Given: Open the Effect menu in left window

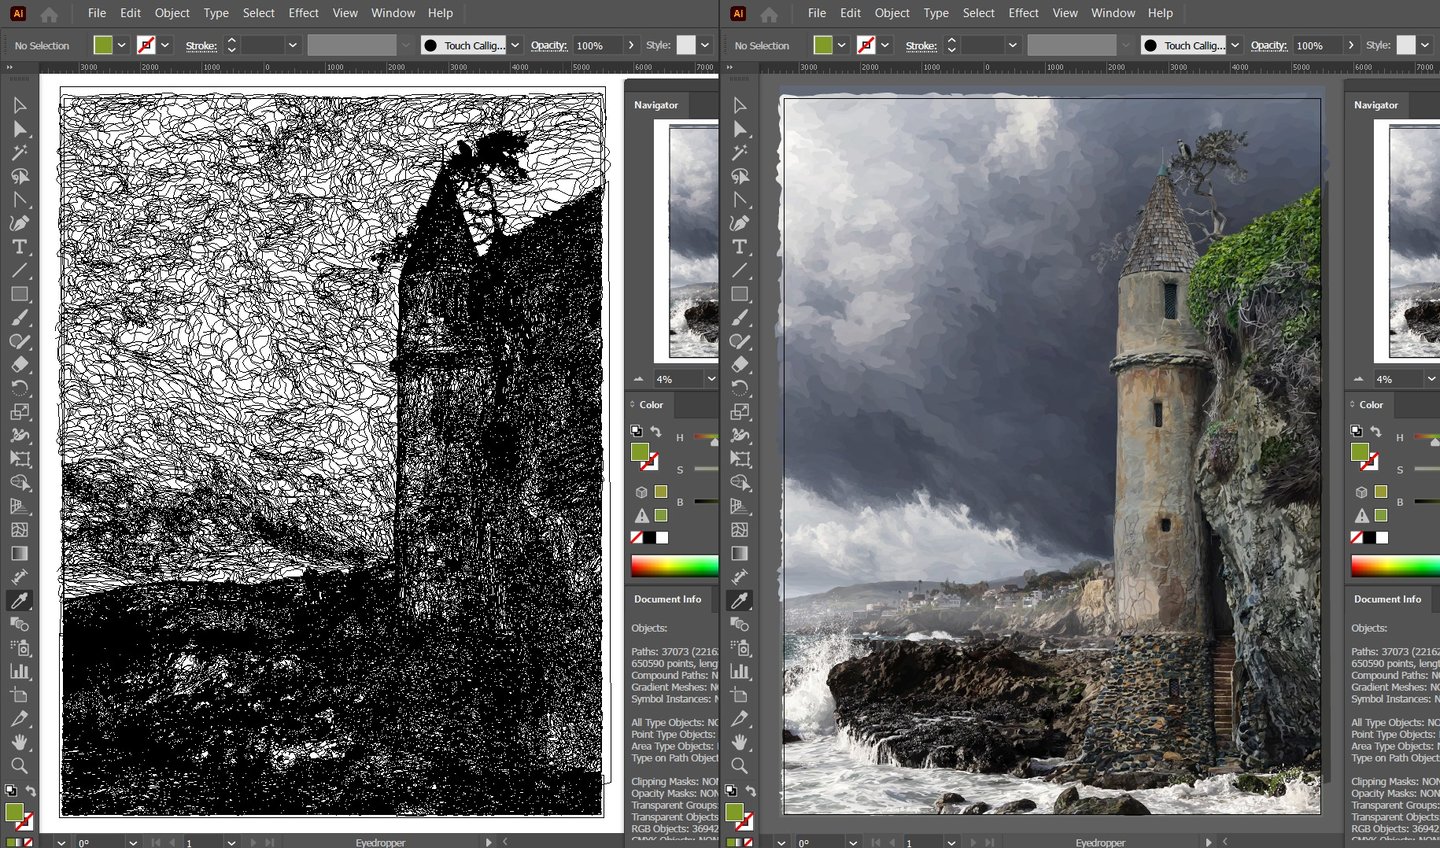Looking at the screenshot, I should click(303, 13).
